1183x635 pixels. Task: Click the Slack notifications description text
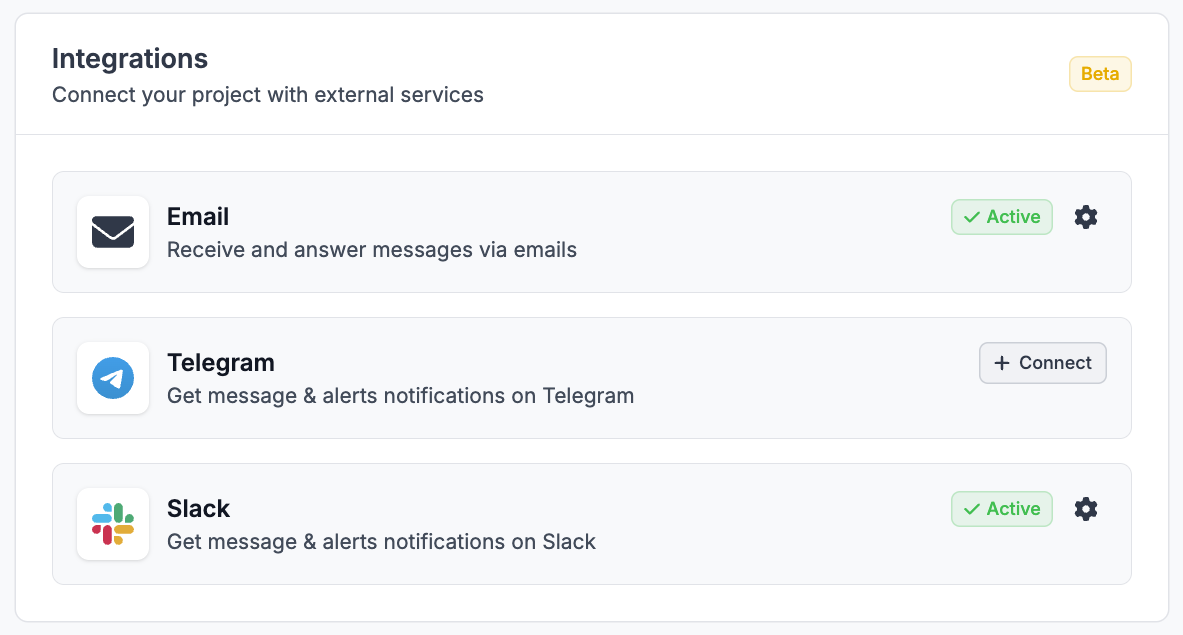pyautogui.click(x=381, y=542)
